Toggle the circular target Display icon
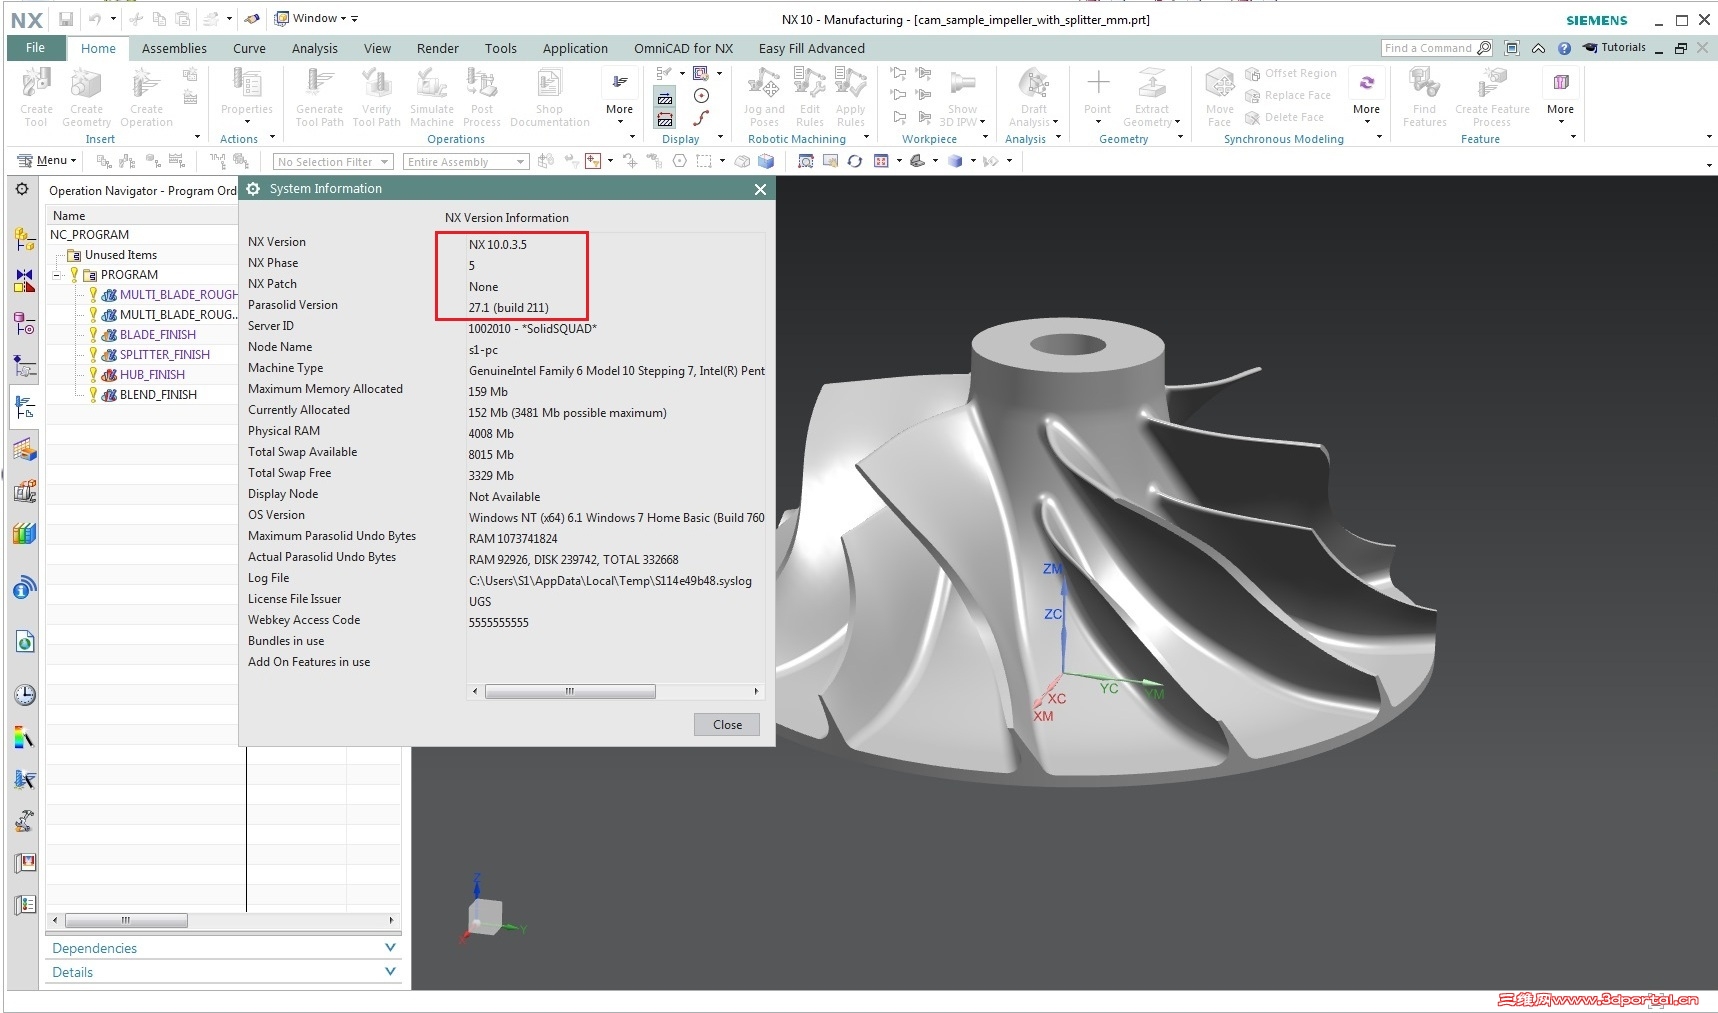 [x=701, y=96]
